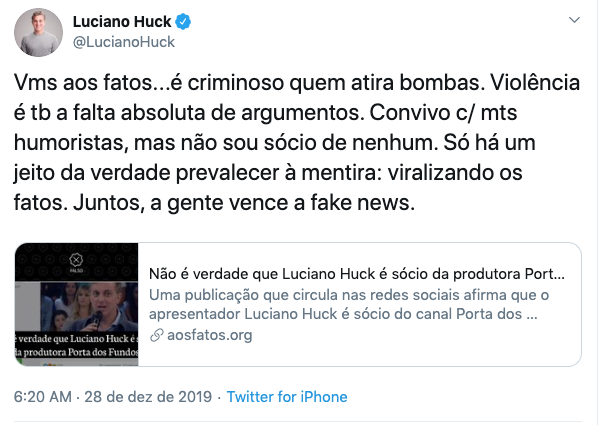This screenshot has width=609, height=425.
Task: Open the tweet options chevron menu
Action: coord(573,20)
